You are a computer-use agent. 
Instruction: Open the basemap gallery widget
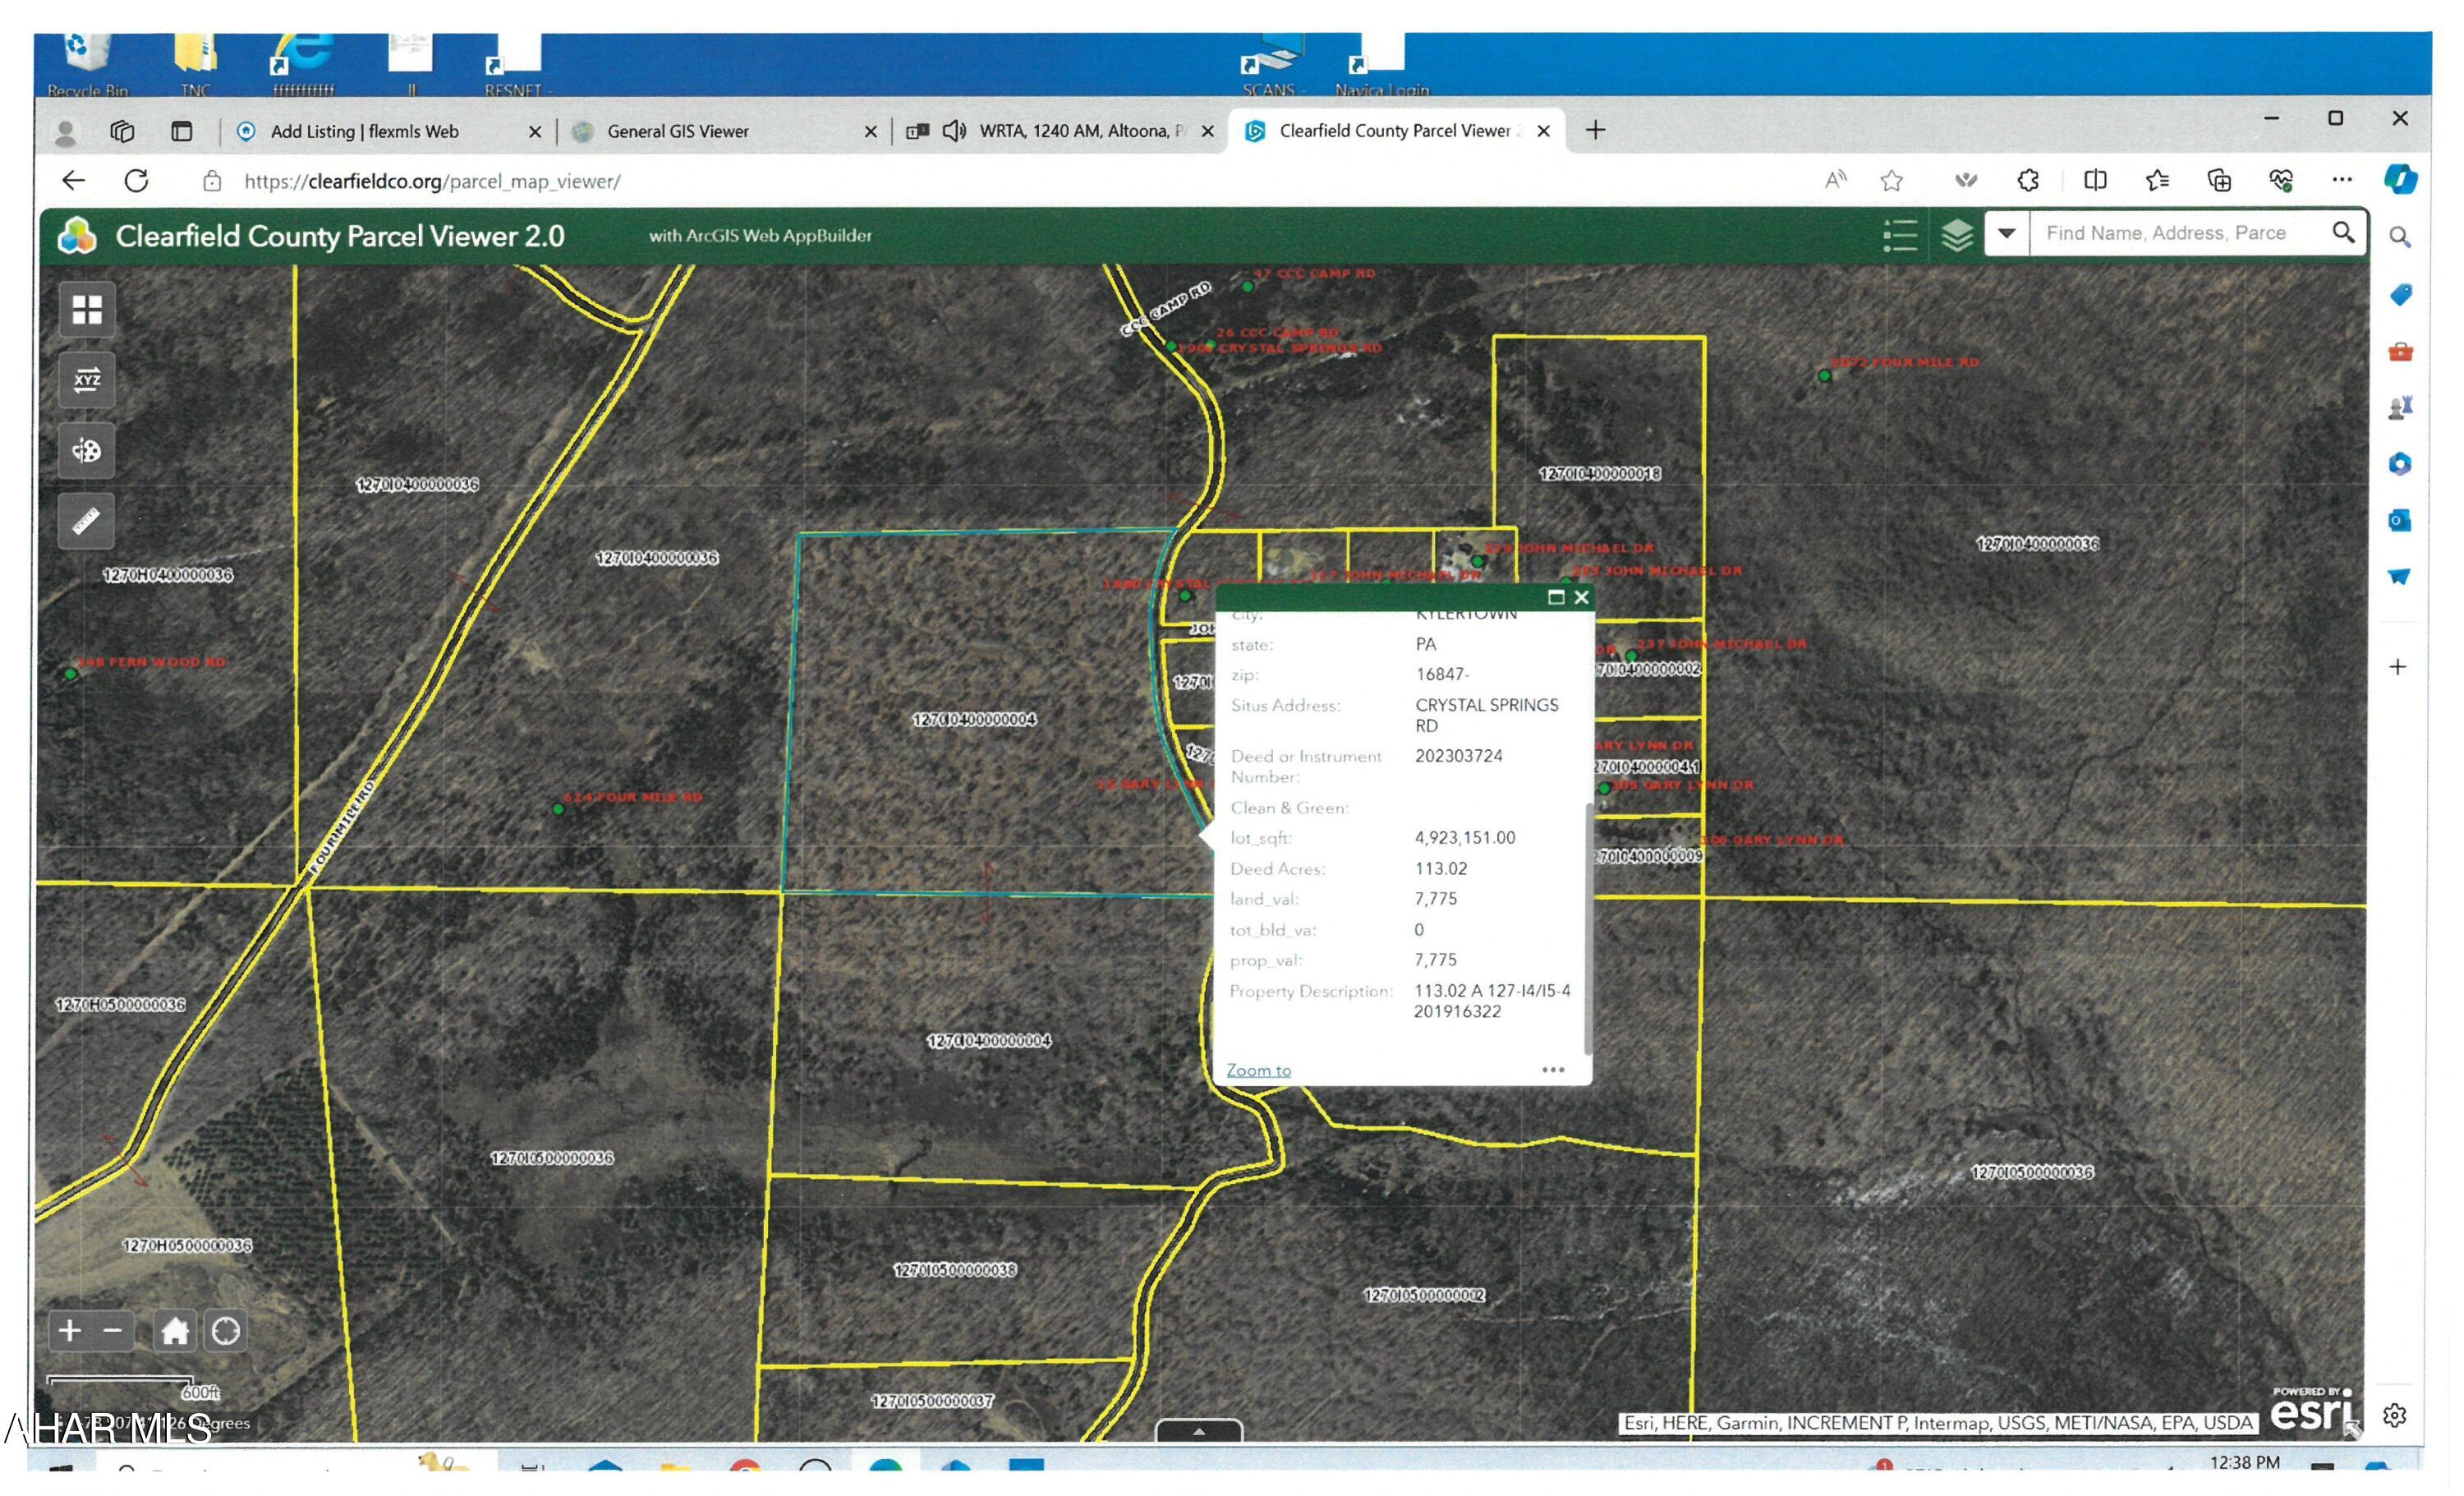pos(87,310)
